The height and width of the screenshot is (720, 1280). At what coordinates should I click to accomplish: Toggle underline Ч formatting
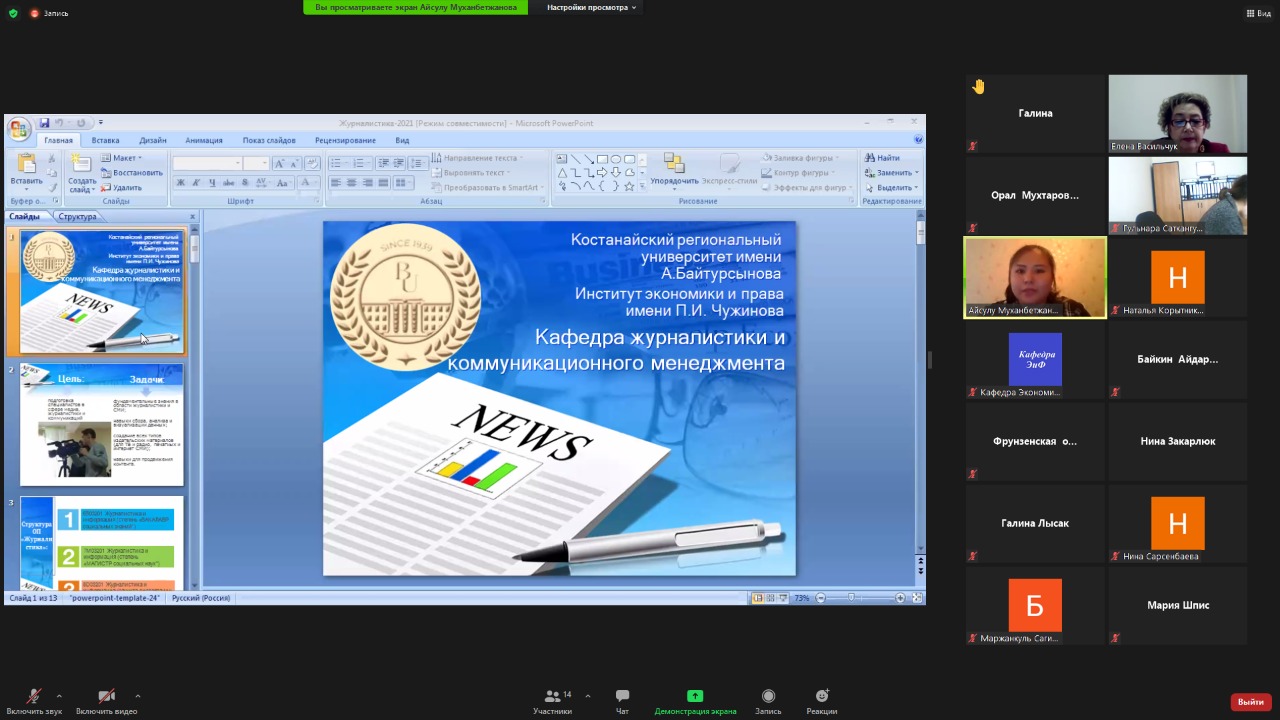pos(212,183)
